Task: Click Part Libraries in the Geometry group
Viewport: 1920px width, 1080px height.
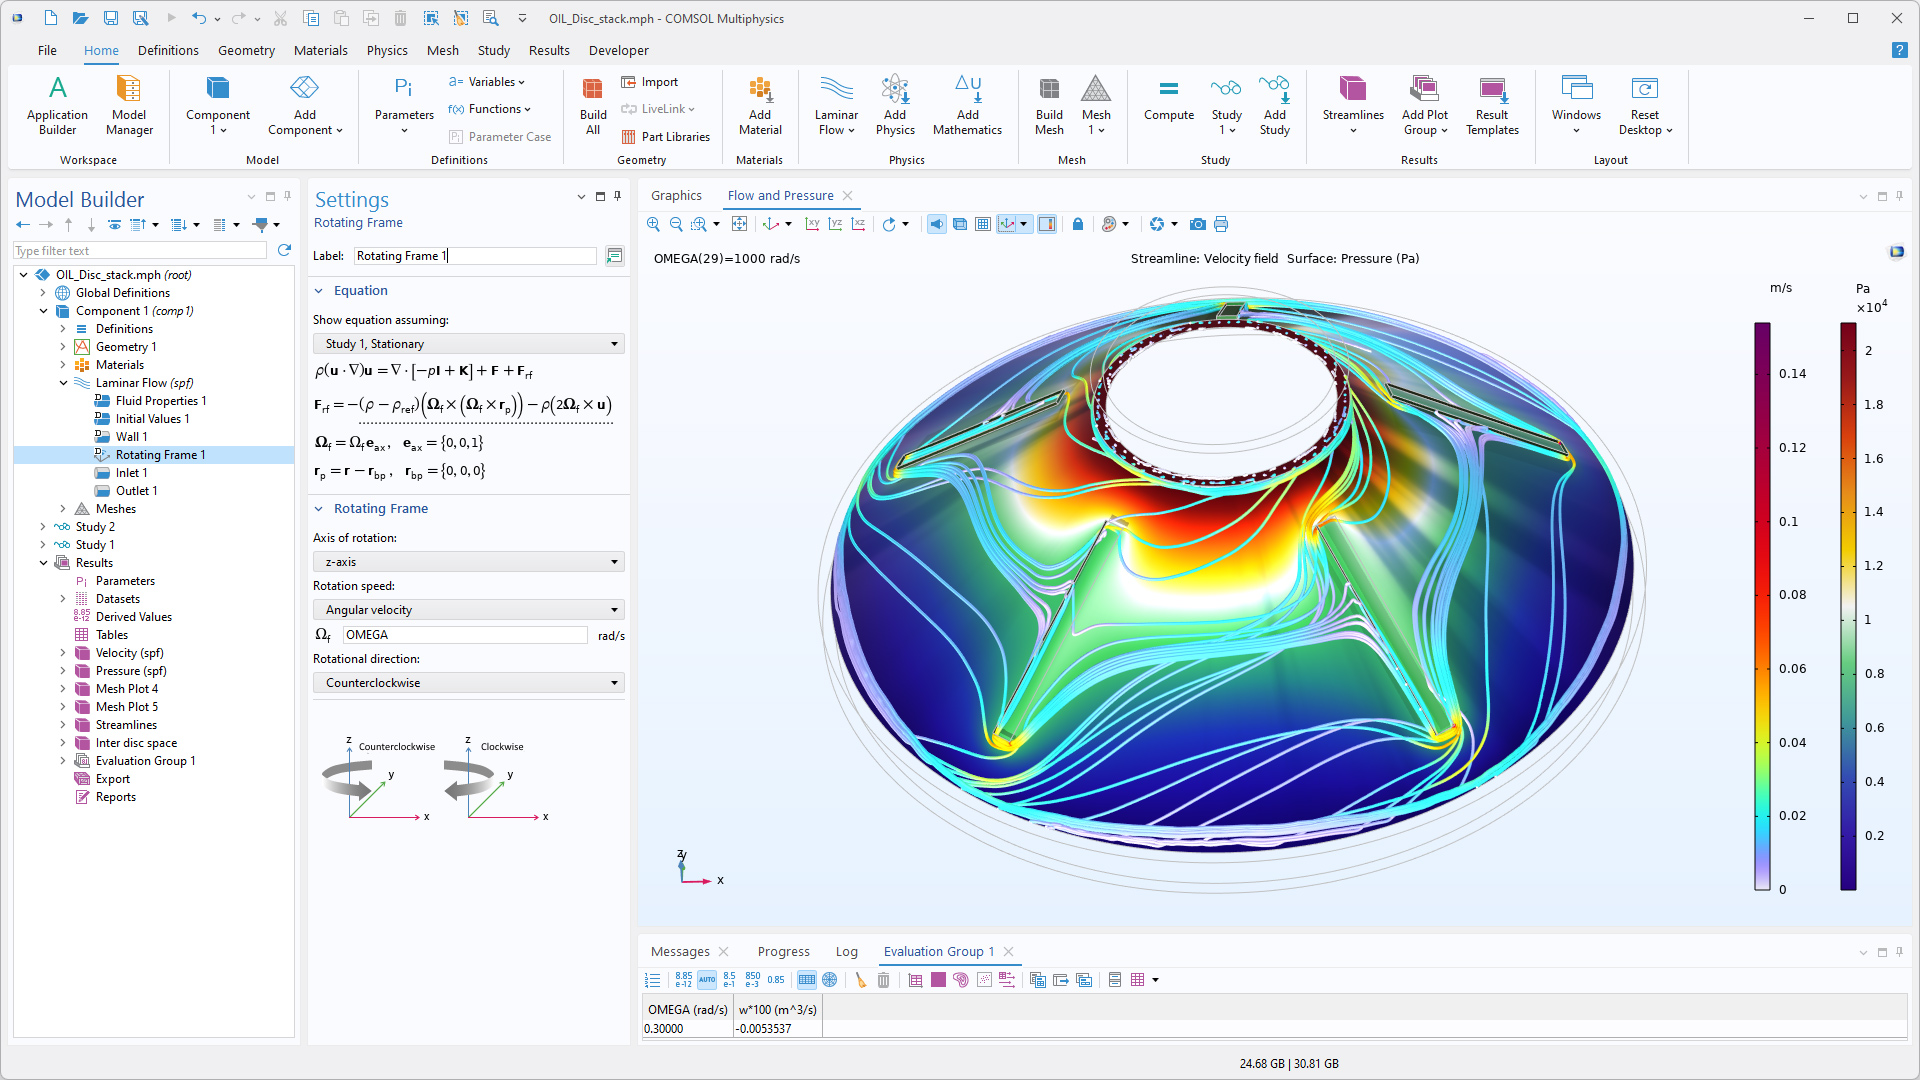Action: (x=666, y=137)
